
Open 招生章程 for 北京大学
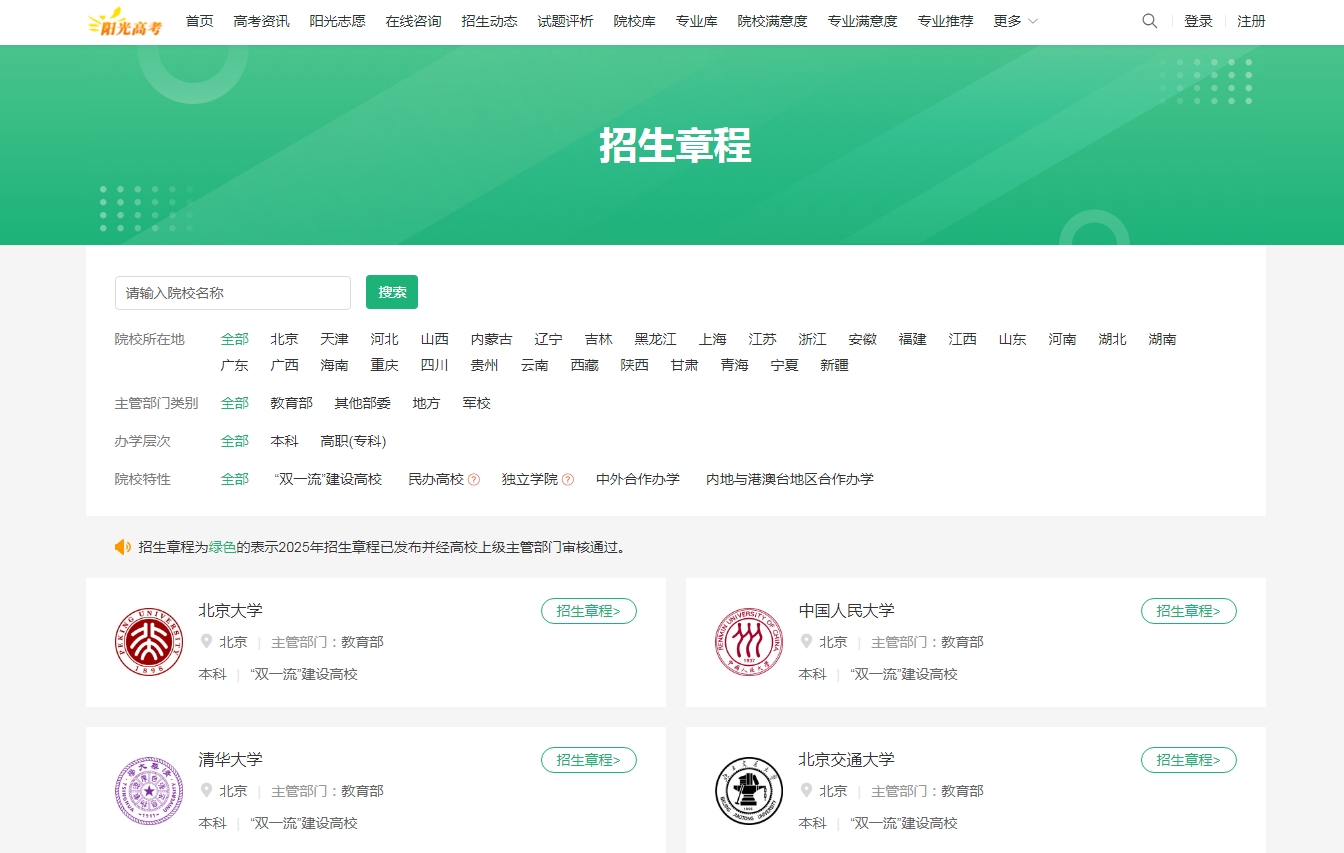click(x=589, y=611)
